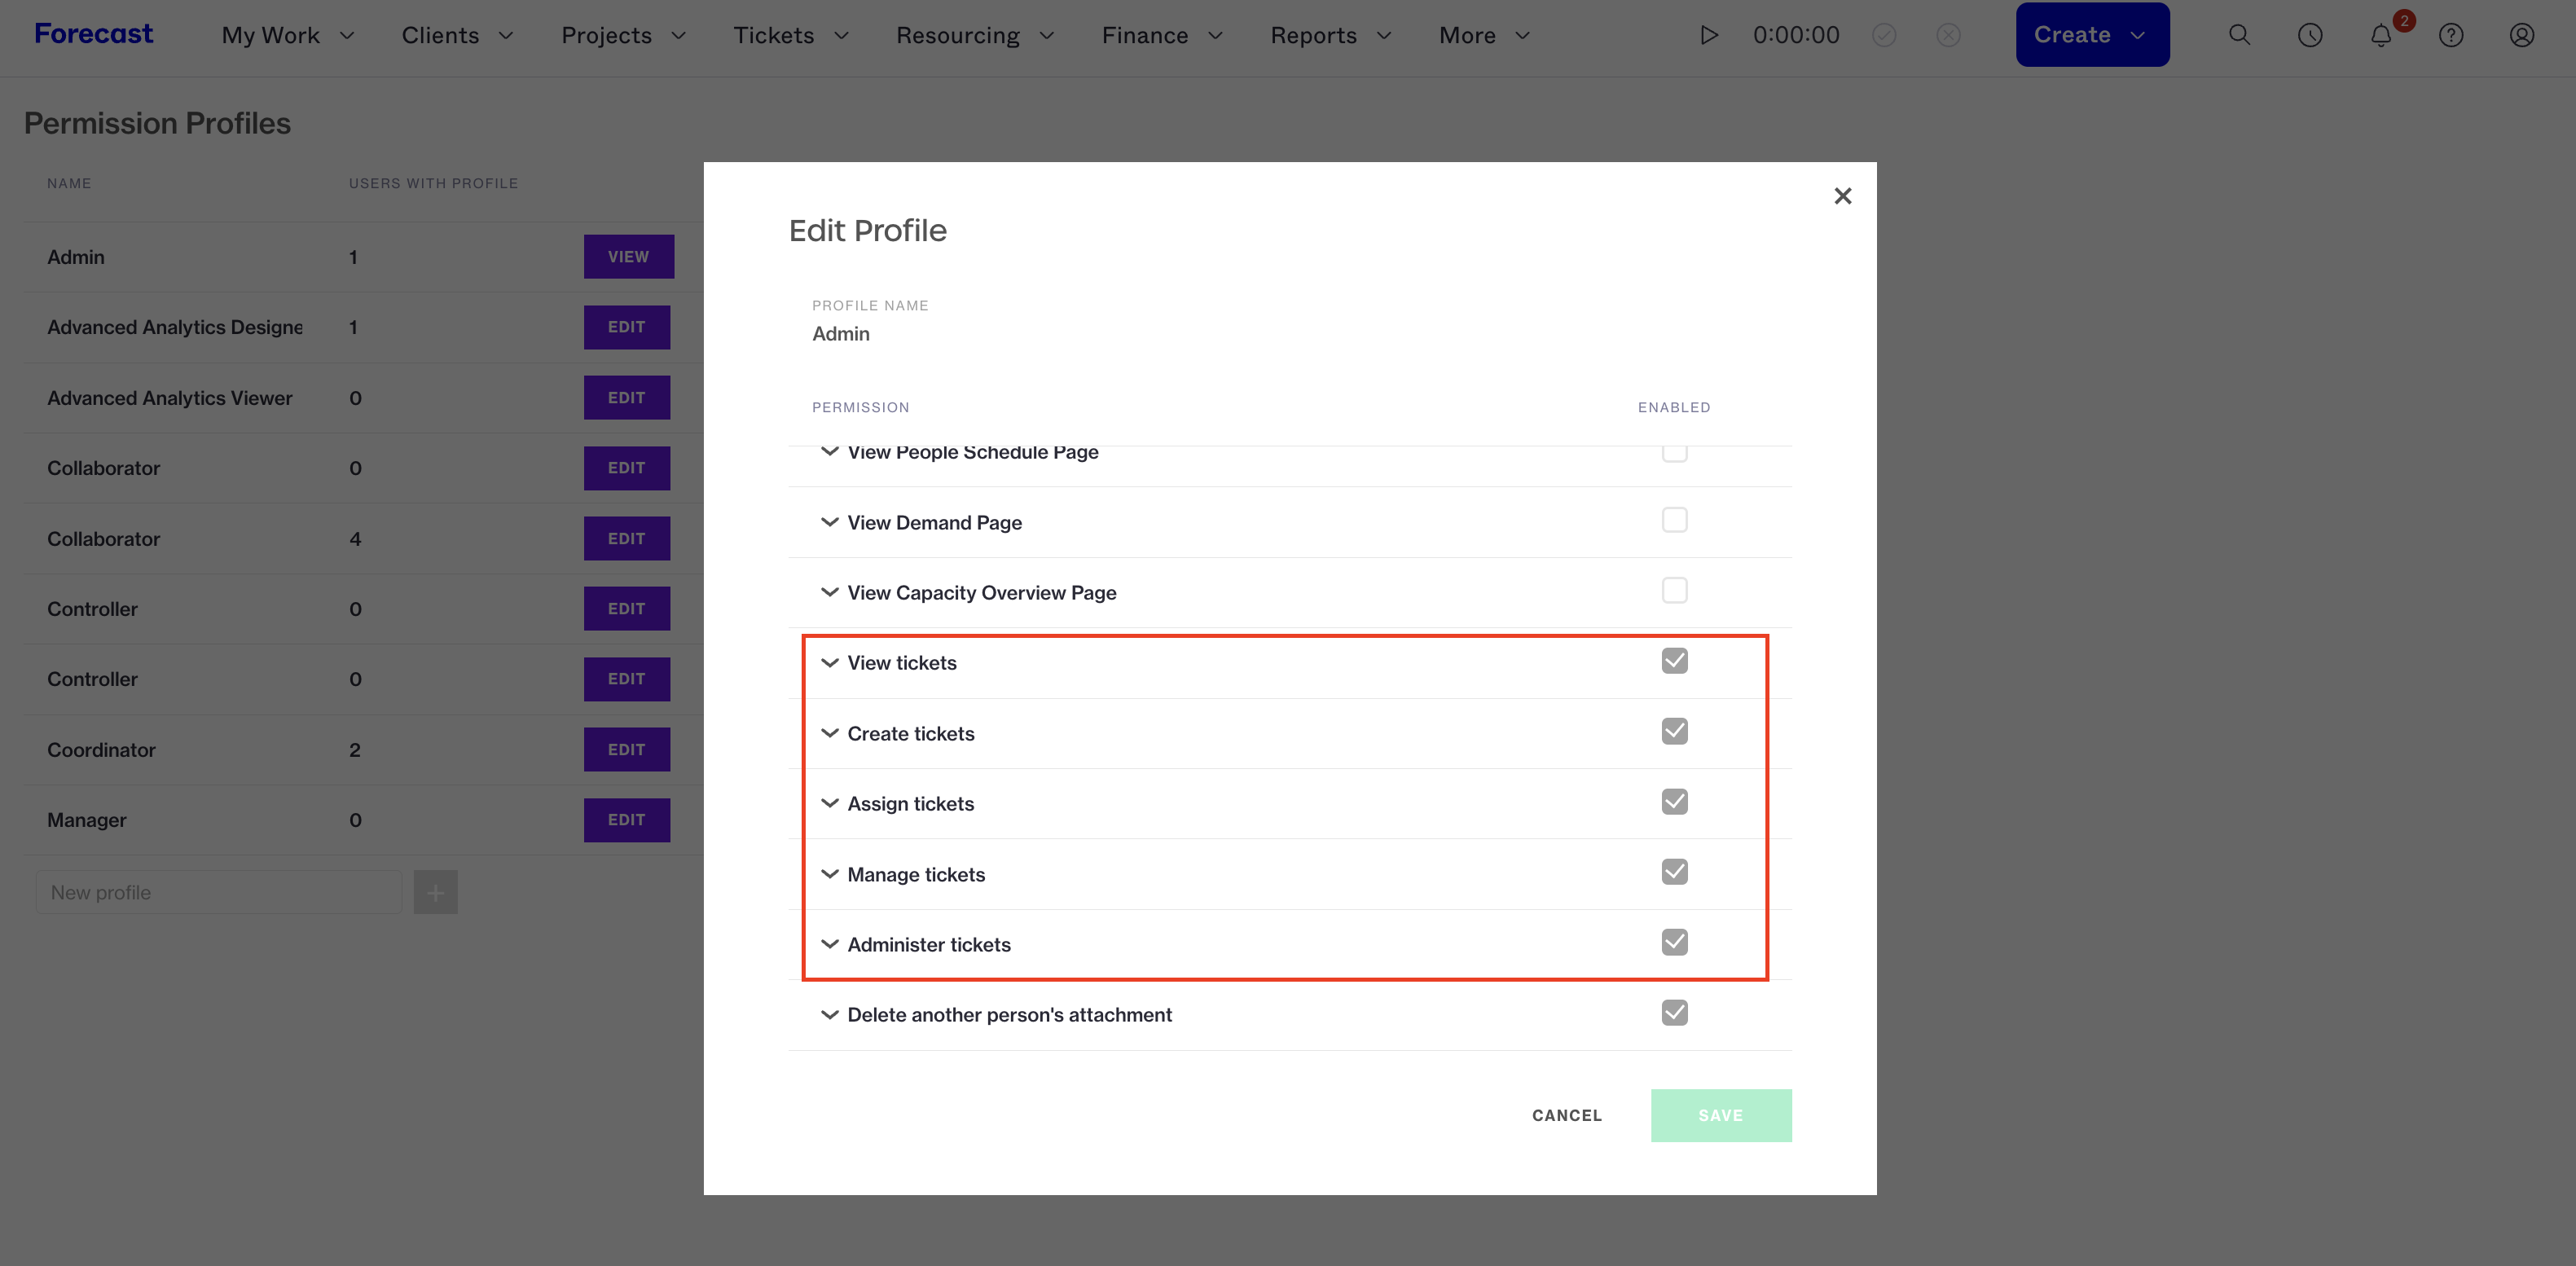
Task: Click the Users With Profile column header
Action: click(x=433, y=183)
